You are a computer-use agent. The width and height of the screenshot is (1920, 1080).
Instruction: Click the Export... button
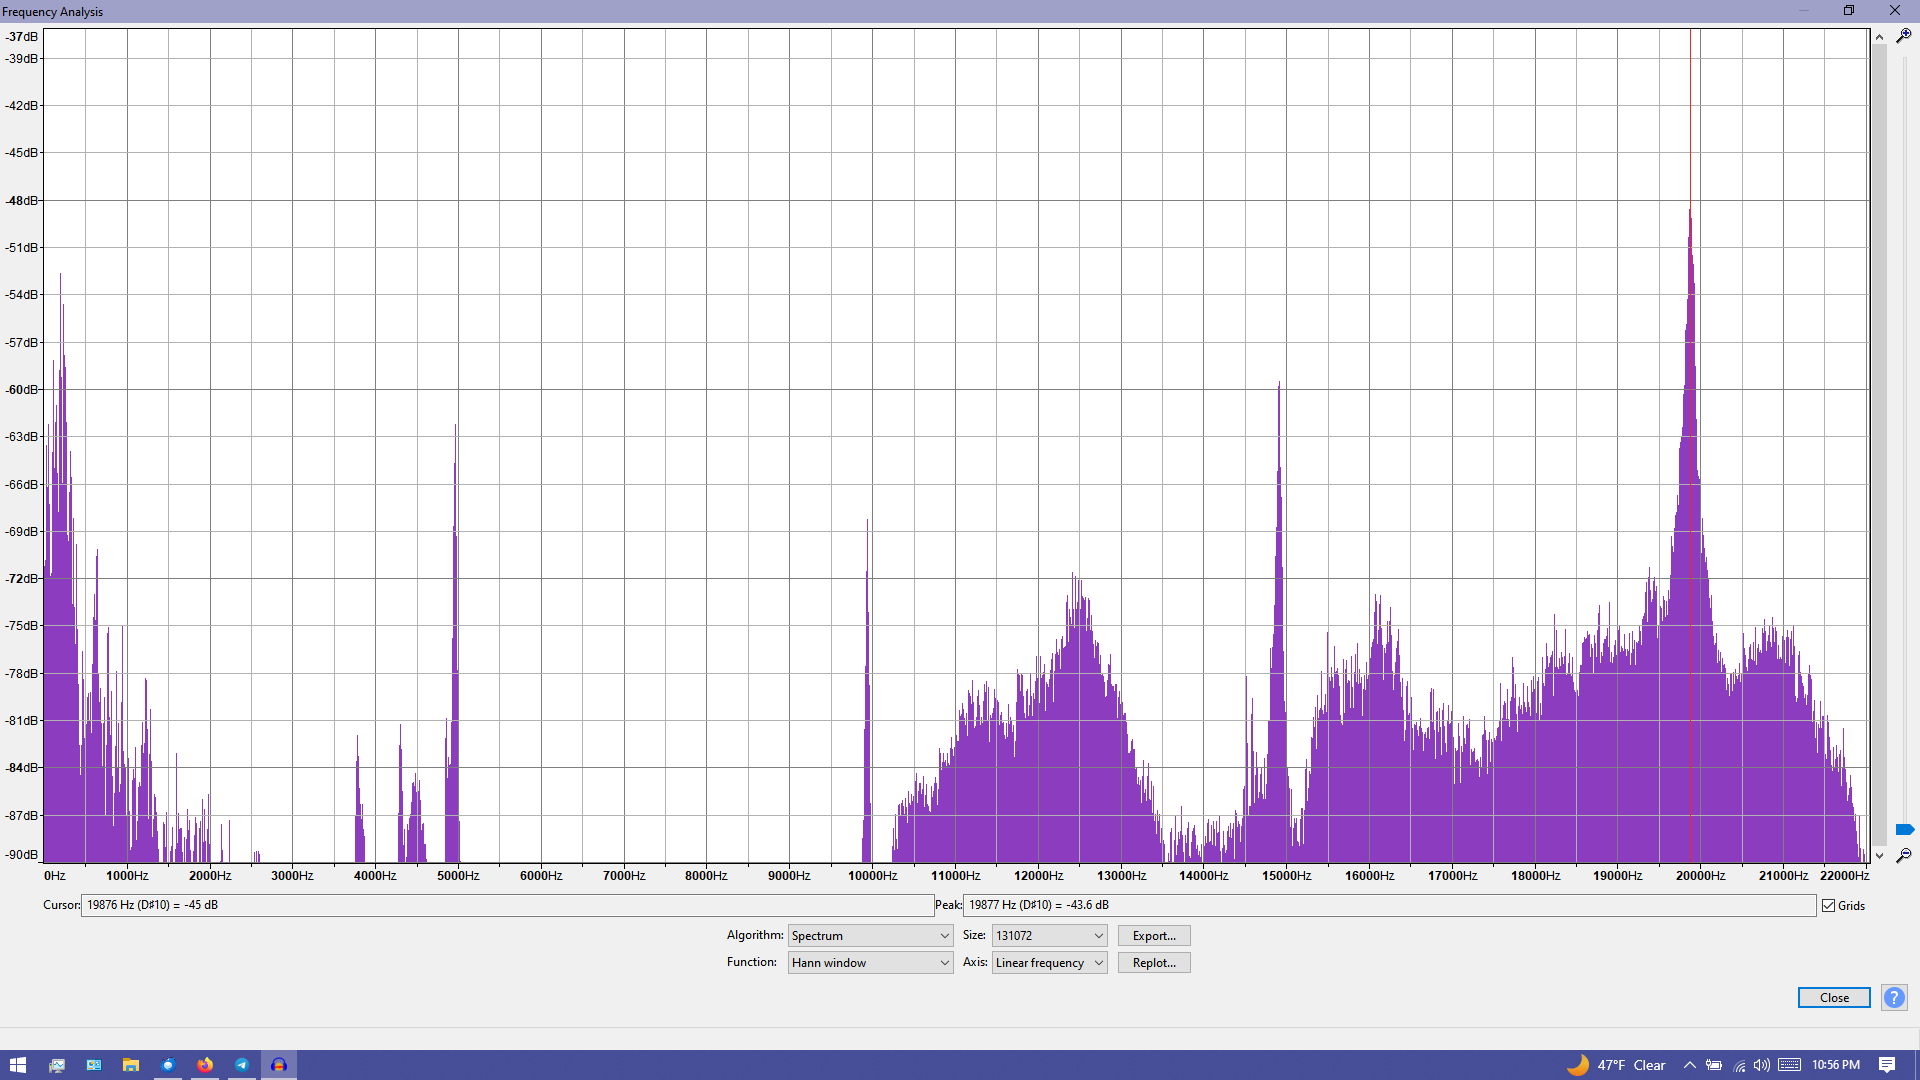1154,936
